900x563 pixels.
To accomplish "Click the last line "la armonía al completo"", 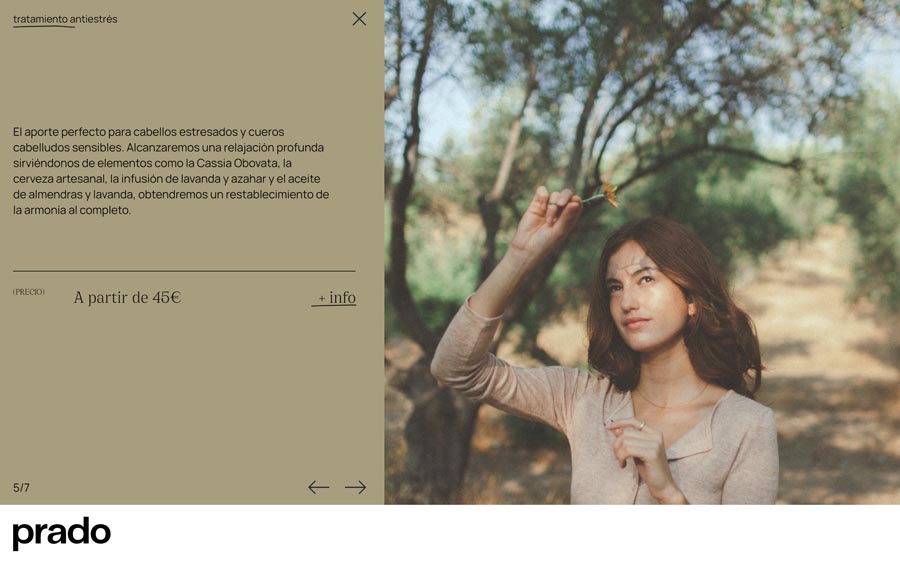I will 72,210.
